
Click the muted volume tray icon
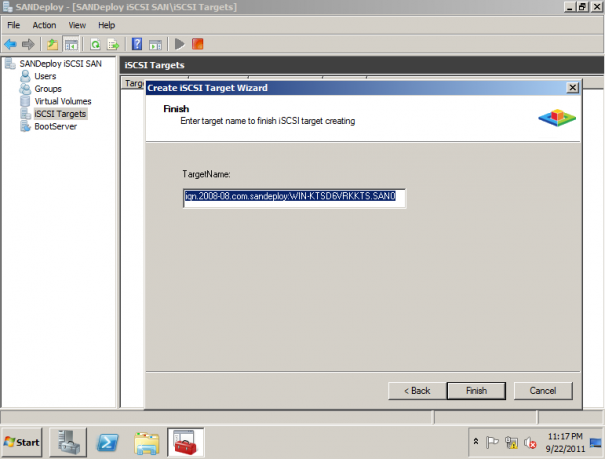(530, 443)
